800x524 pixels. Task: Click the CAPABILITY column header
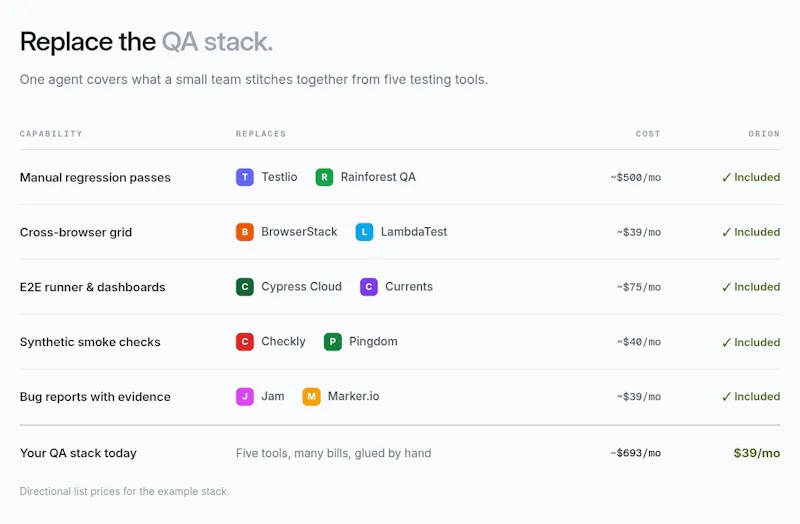51,134
